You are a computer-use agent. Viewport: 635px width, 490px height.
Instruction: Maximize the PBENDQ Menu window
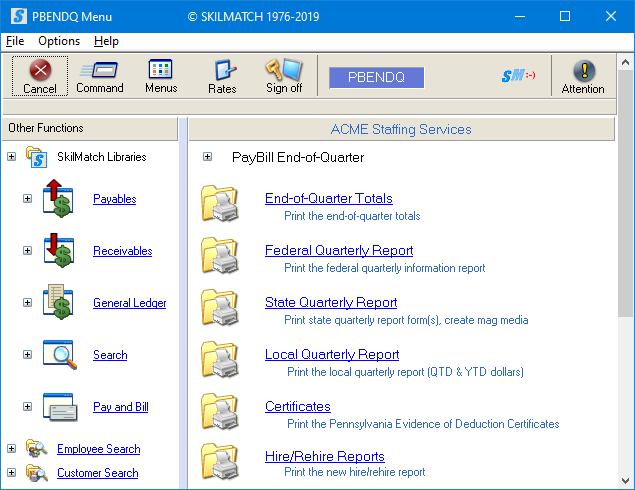coord(565,16)
